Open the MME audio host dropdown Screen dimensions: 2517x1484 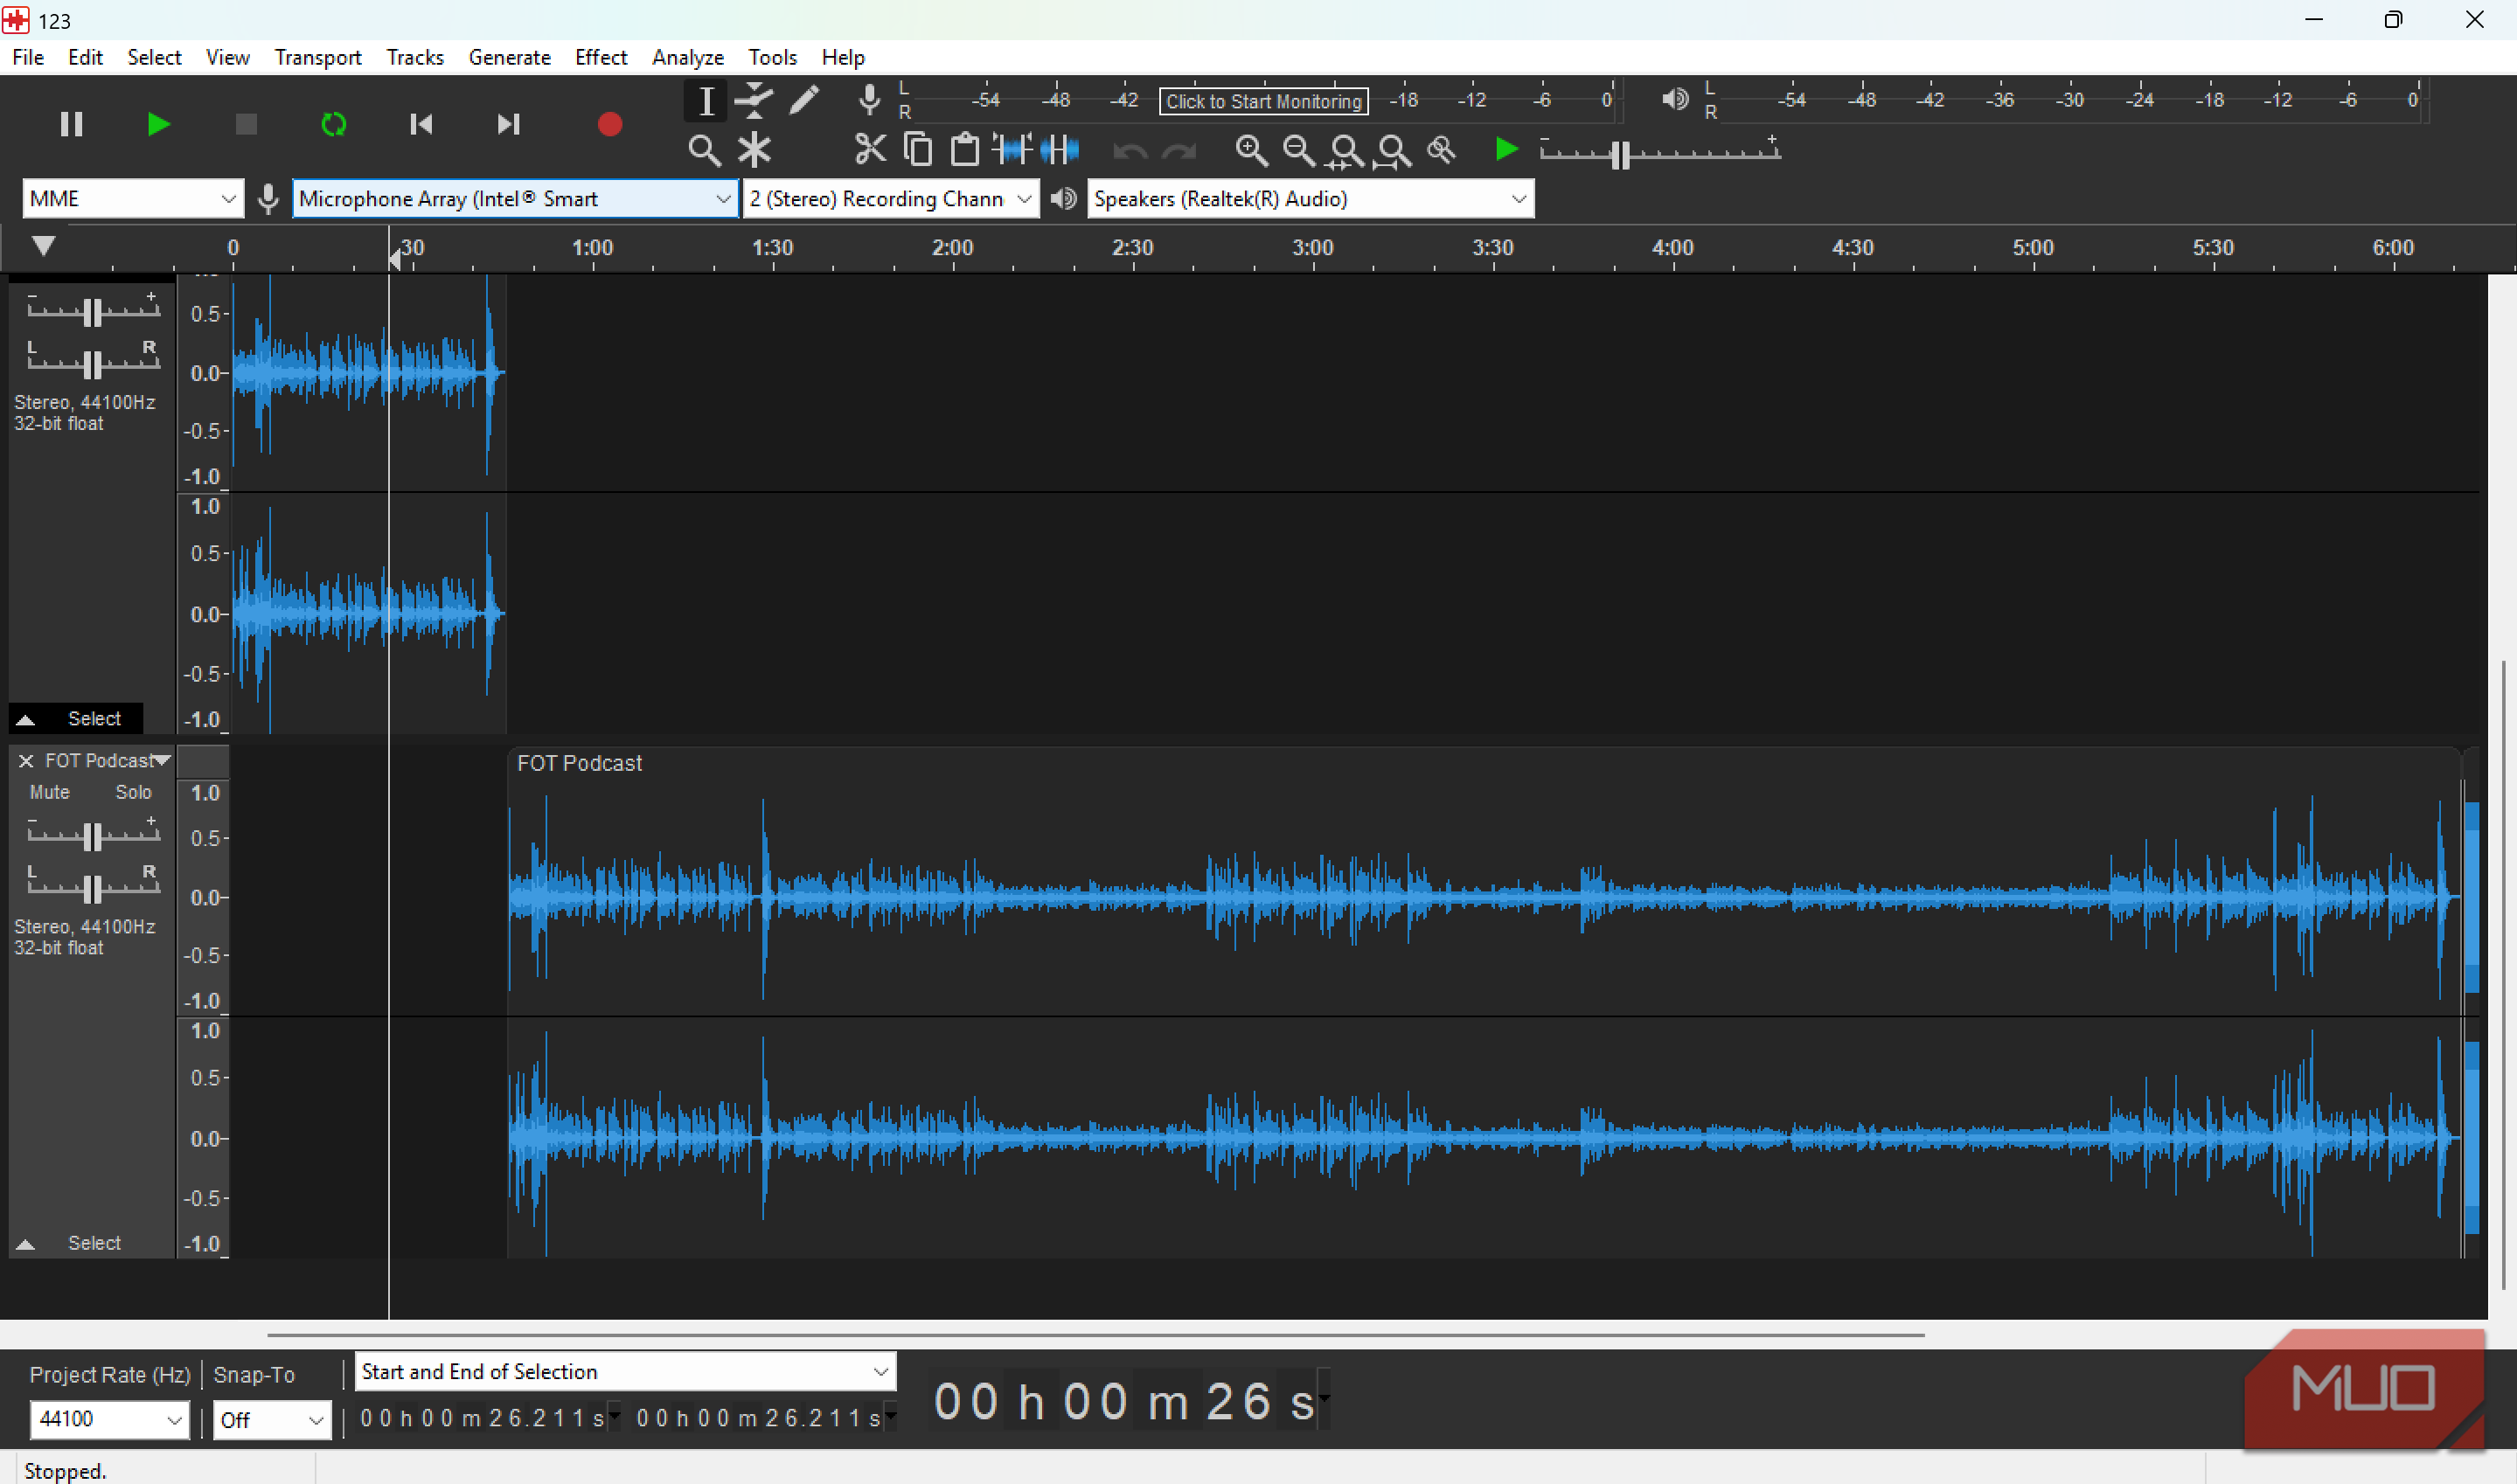pos(132,199)
